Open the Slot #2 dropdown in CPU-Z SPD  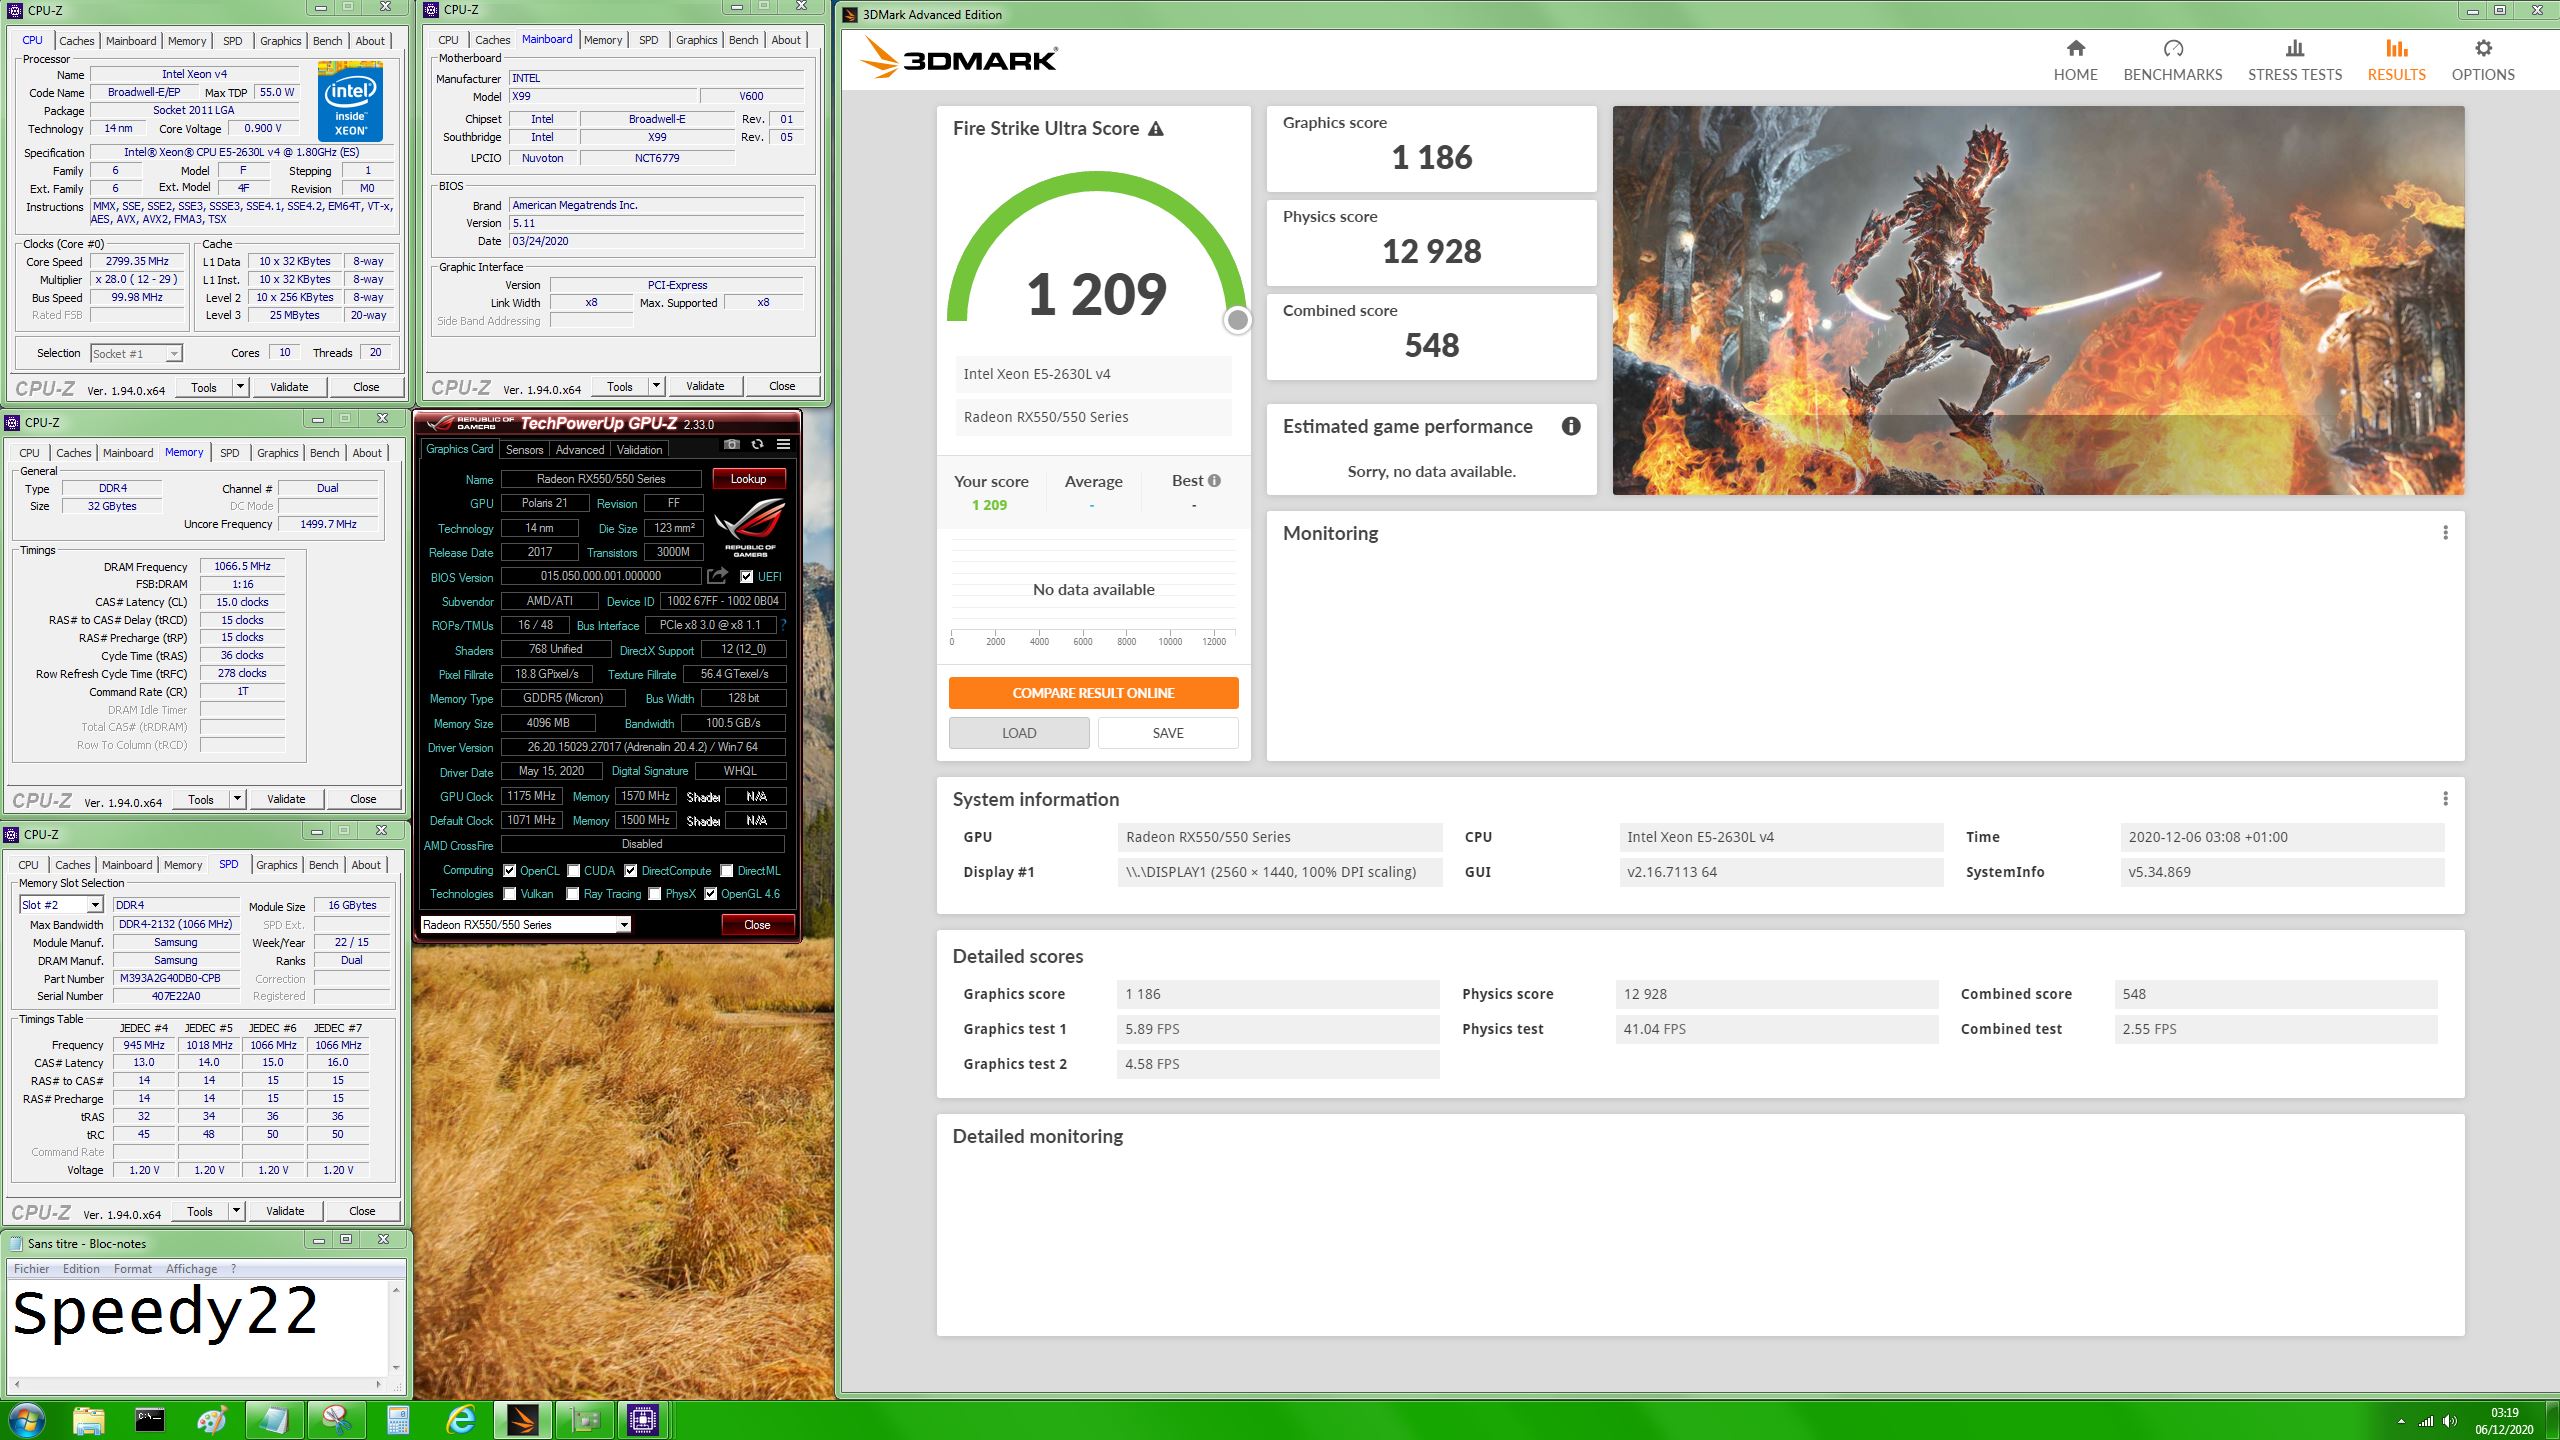tap(62, 905)
